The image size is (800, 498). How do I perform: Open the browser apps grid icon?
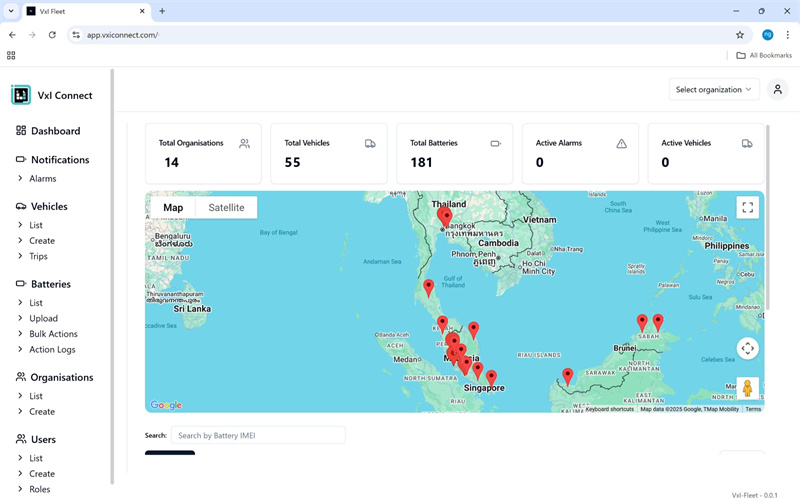click(11, 55)
